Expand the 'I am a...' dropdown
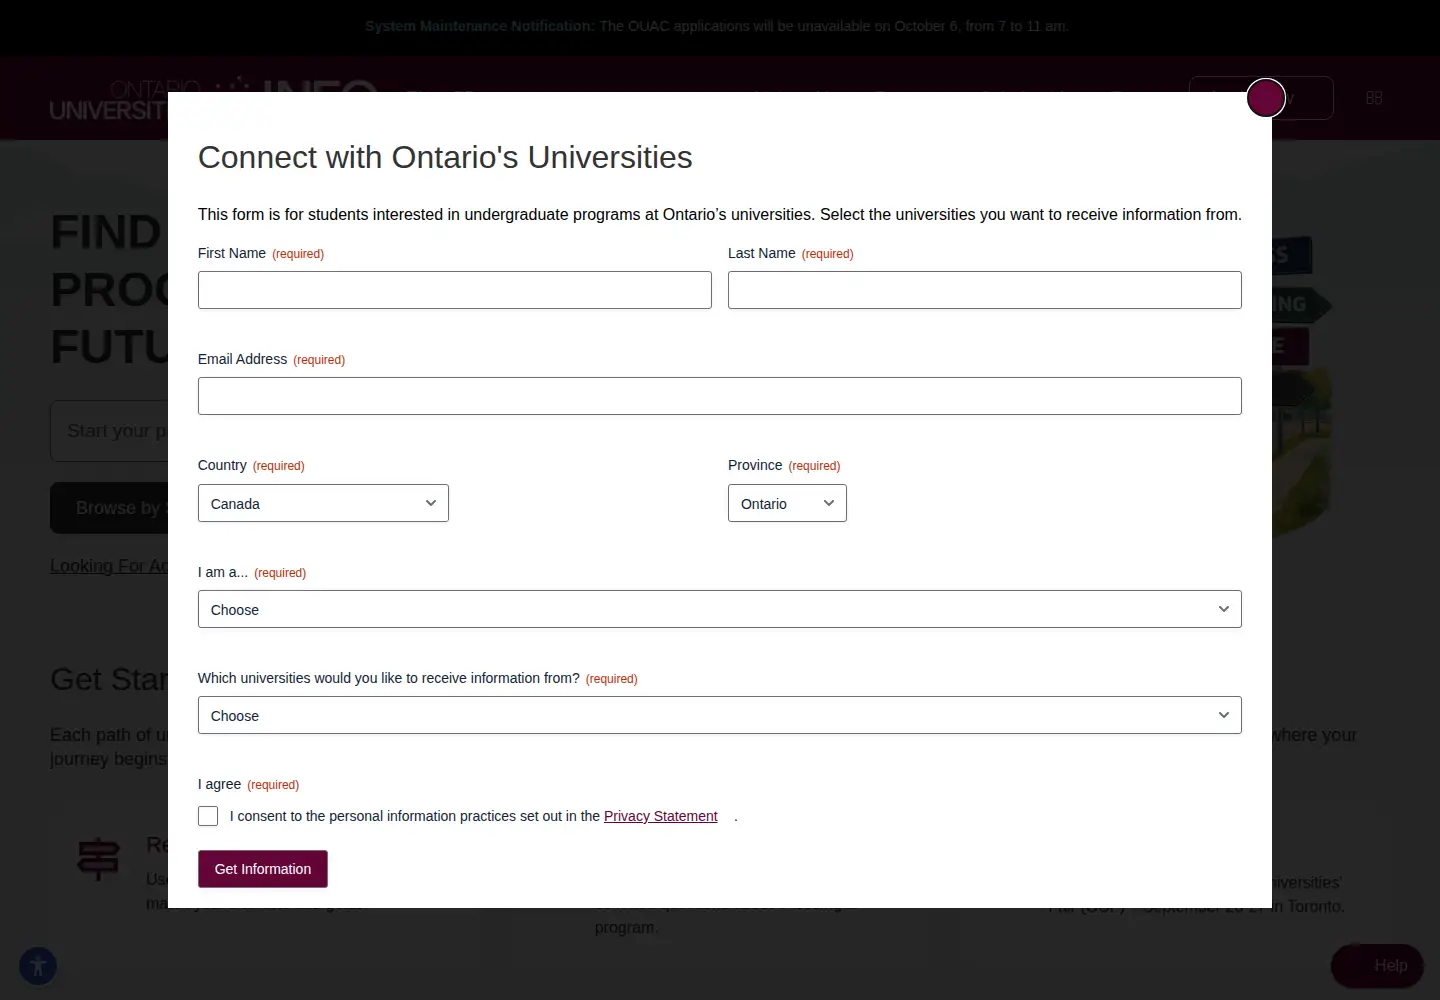The height and width of the screenshot is (1000, 1440). tap(720, 609)
